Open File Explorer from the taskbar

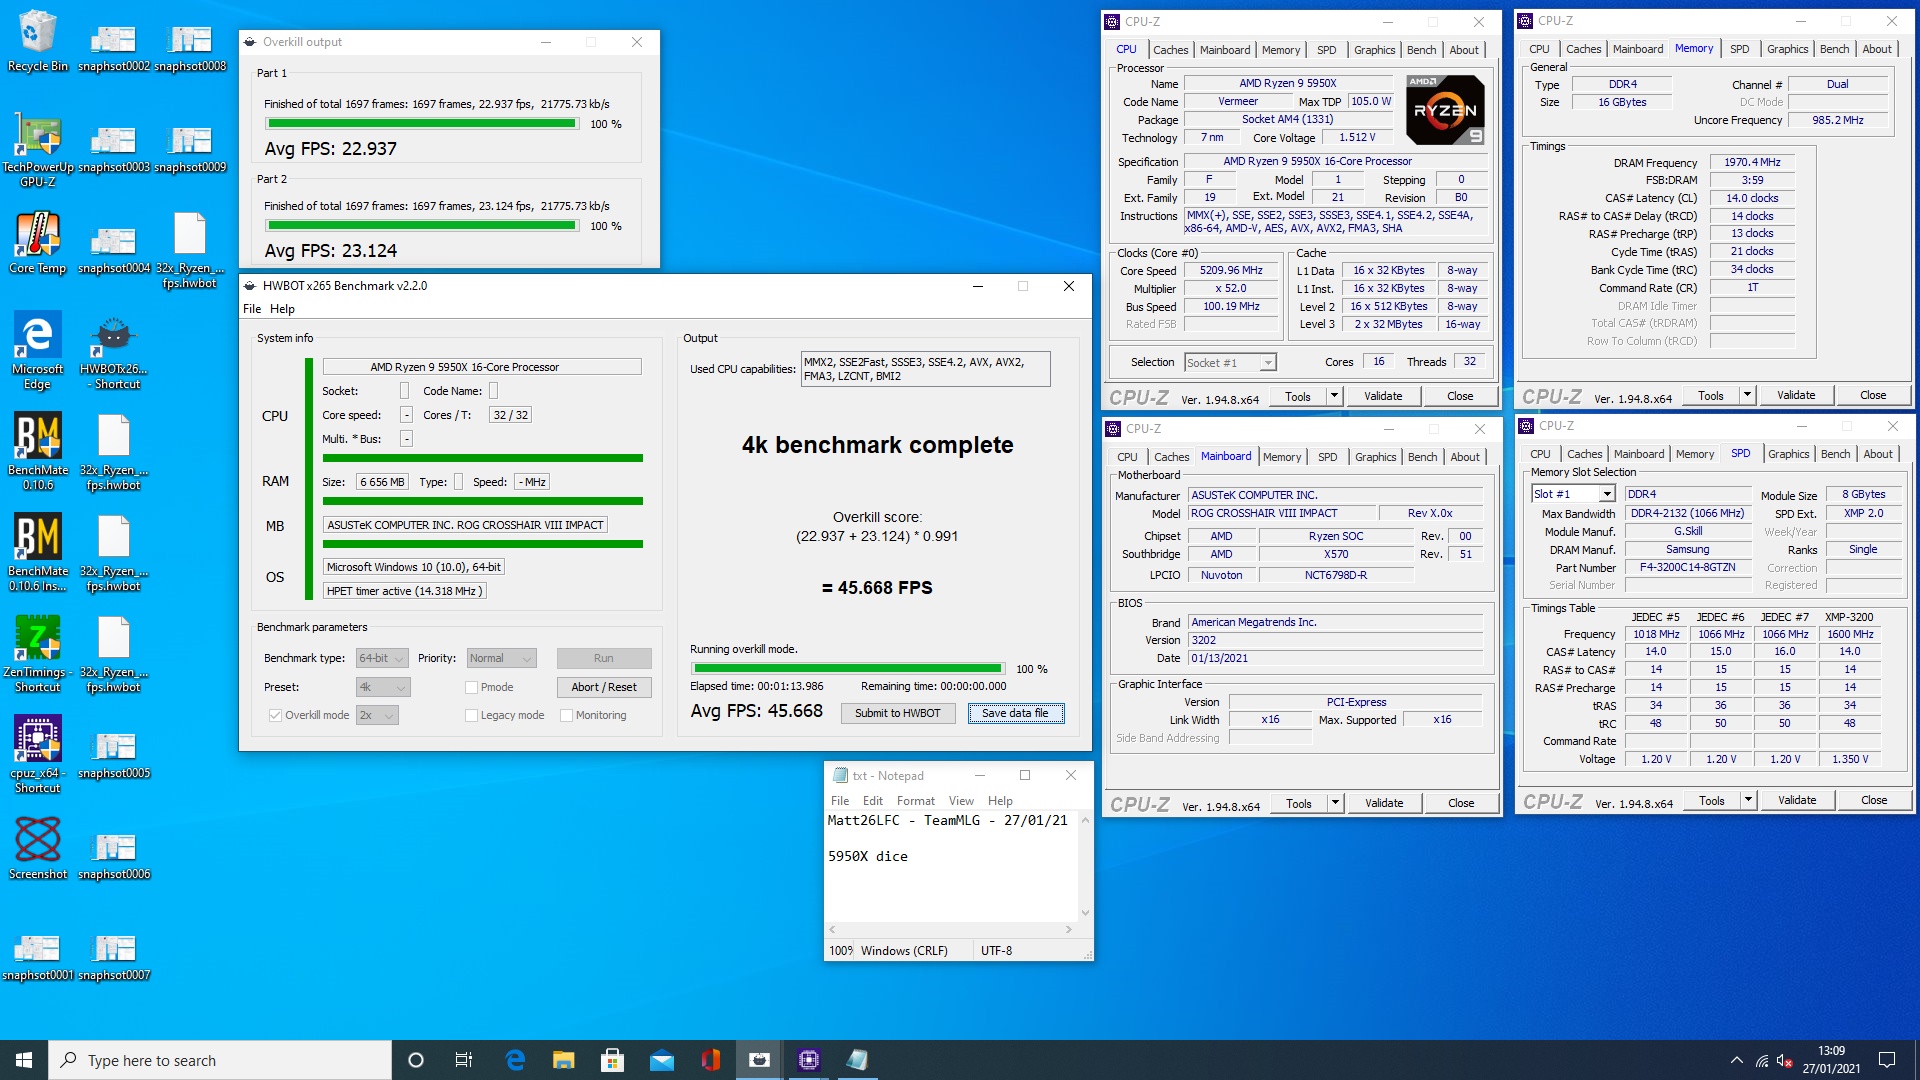point(563,1060)
